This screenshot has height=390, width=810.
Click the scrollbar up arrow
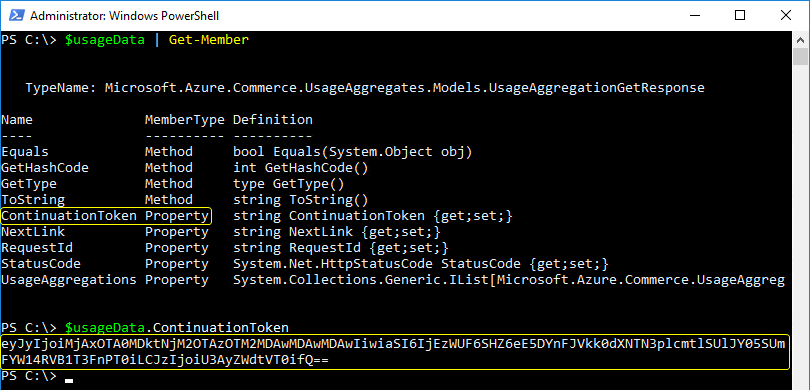(x=801, y=40)
